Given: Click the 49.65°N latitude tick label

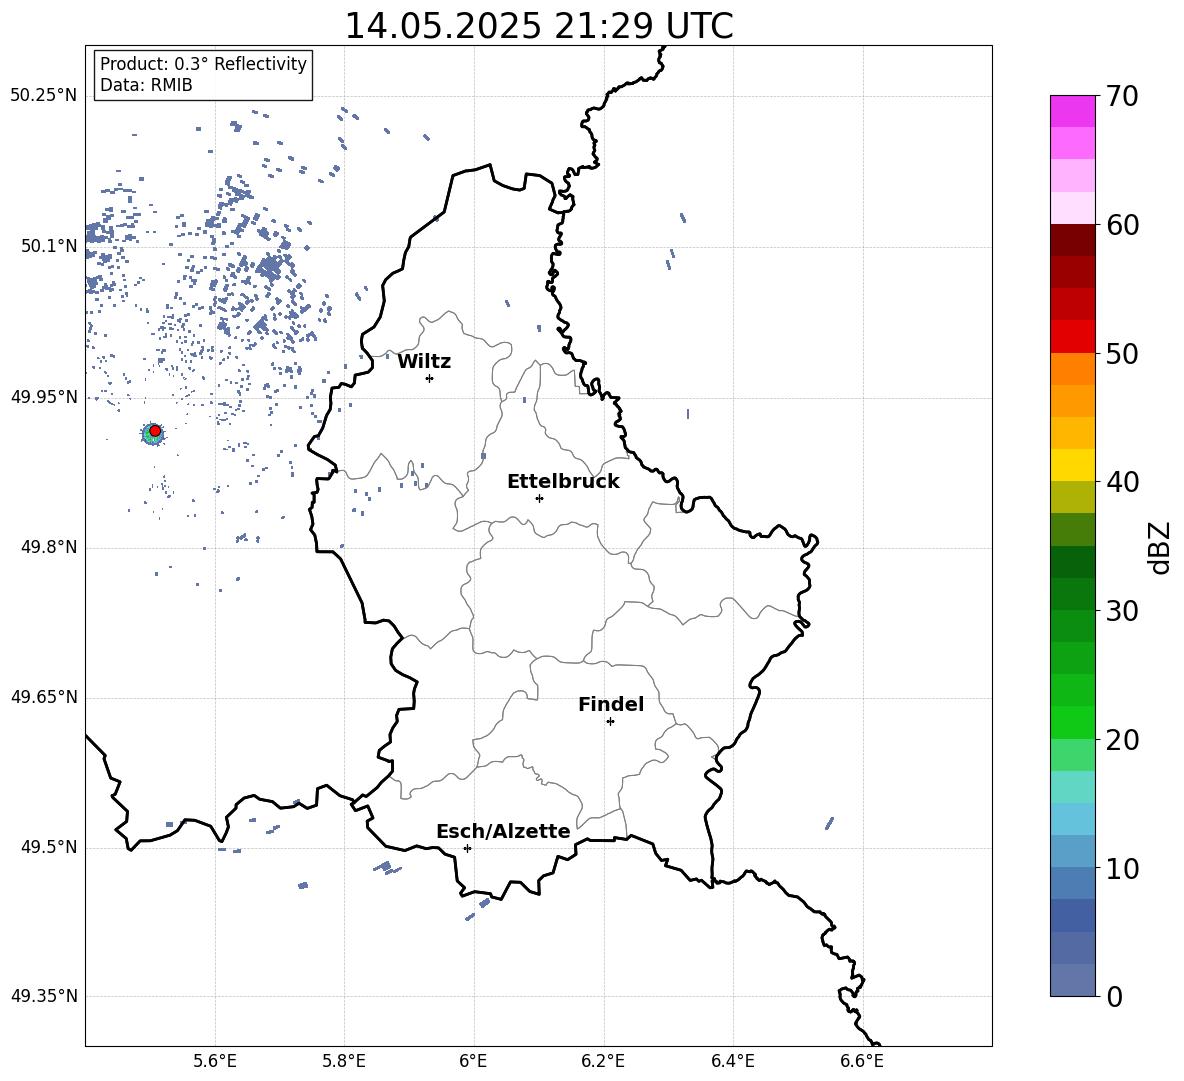Looking at the screenshot, I should pyautogui.click(x=44, y=697).
